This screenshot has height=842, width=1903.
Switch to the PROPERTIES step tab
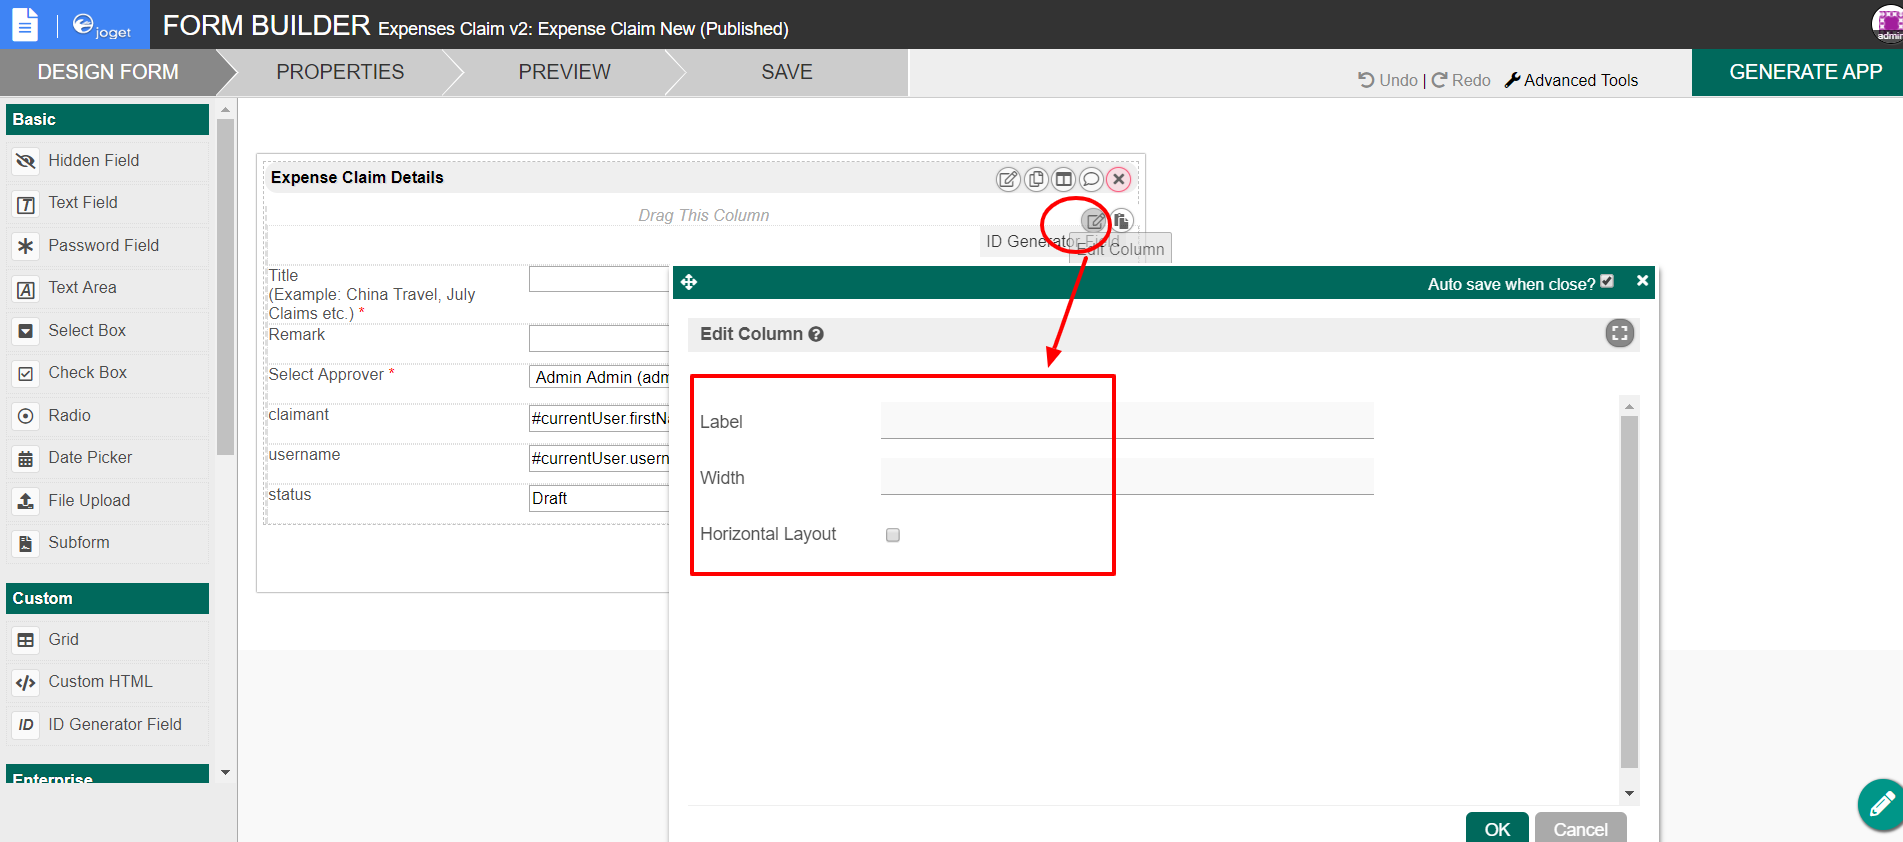[340, 72]
